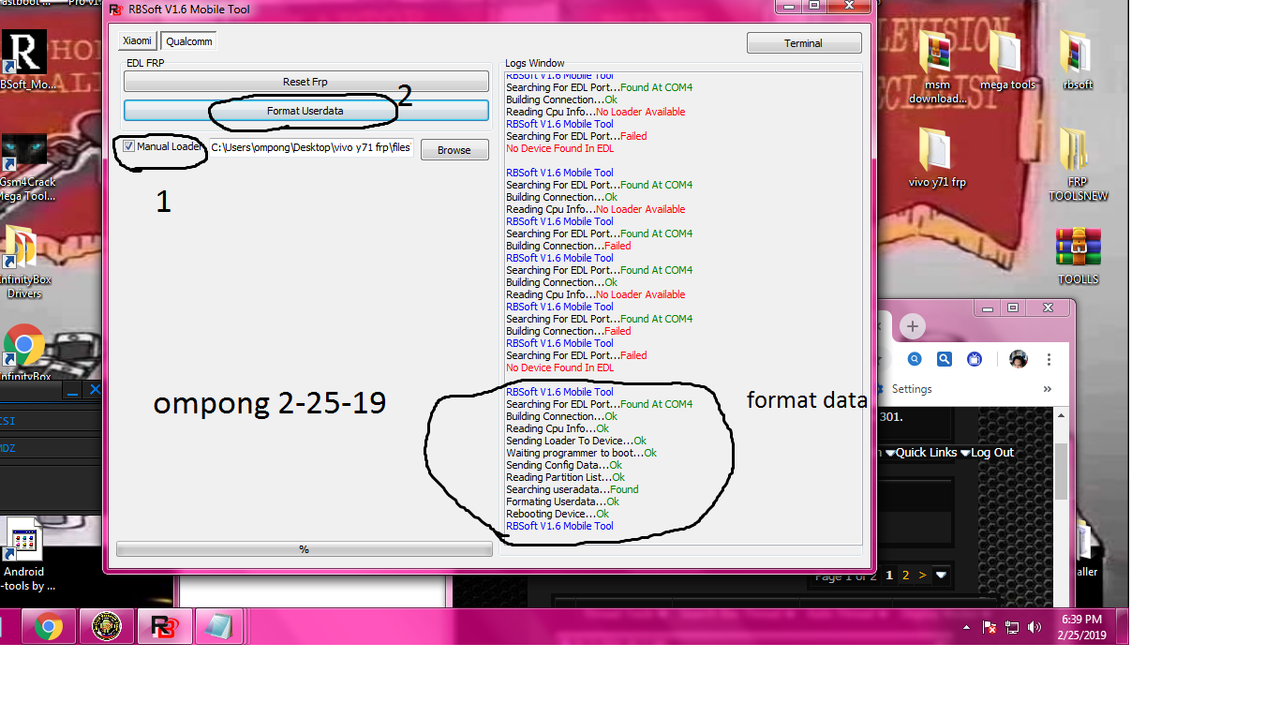The image size is (1280, 720).
Task: Click the first blue magnifier extension in Chrome
Action: (x=915, y=359)
